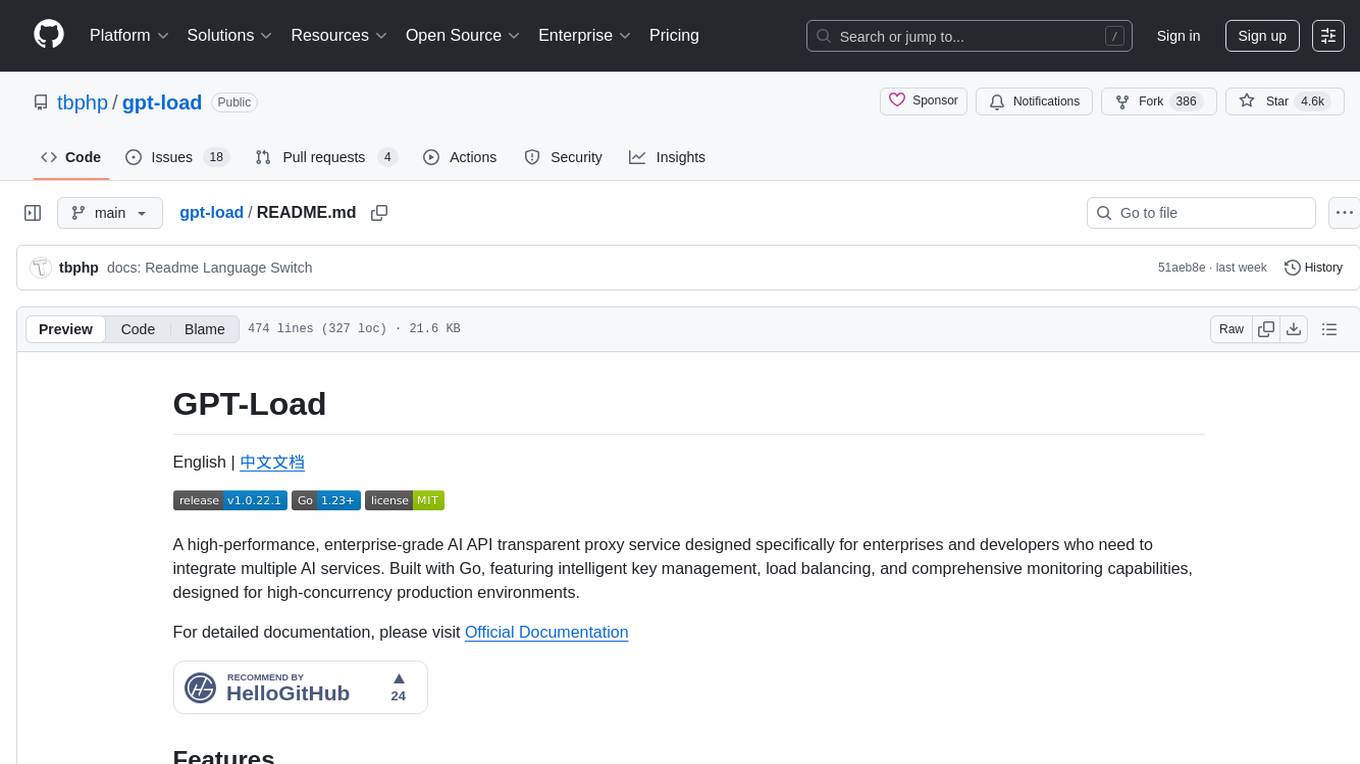Open the Readme Language Switch commit message
This screenshot has height=764, width=1360.
click(x=210, y=268)
